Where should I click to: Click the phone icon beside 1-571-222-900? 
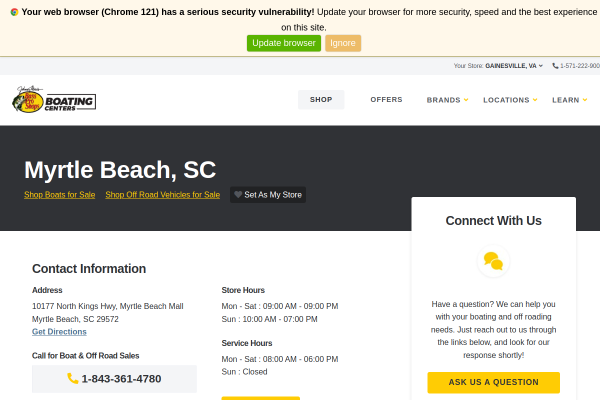point(555,66)
